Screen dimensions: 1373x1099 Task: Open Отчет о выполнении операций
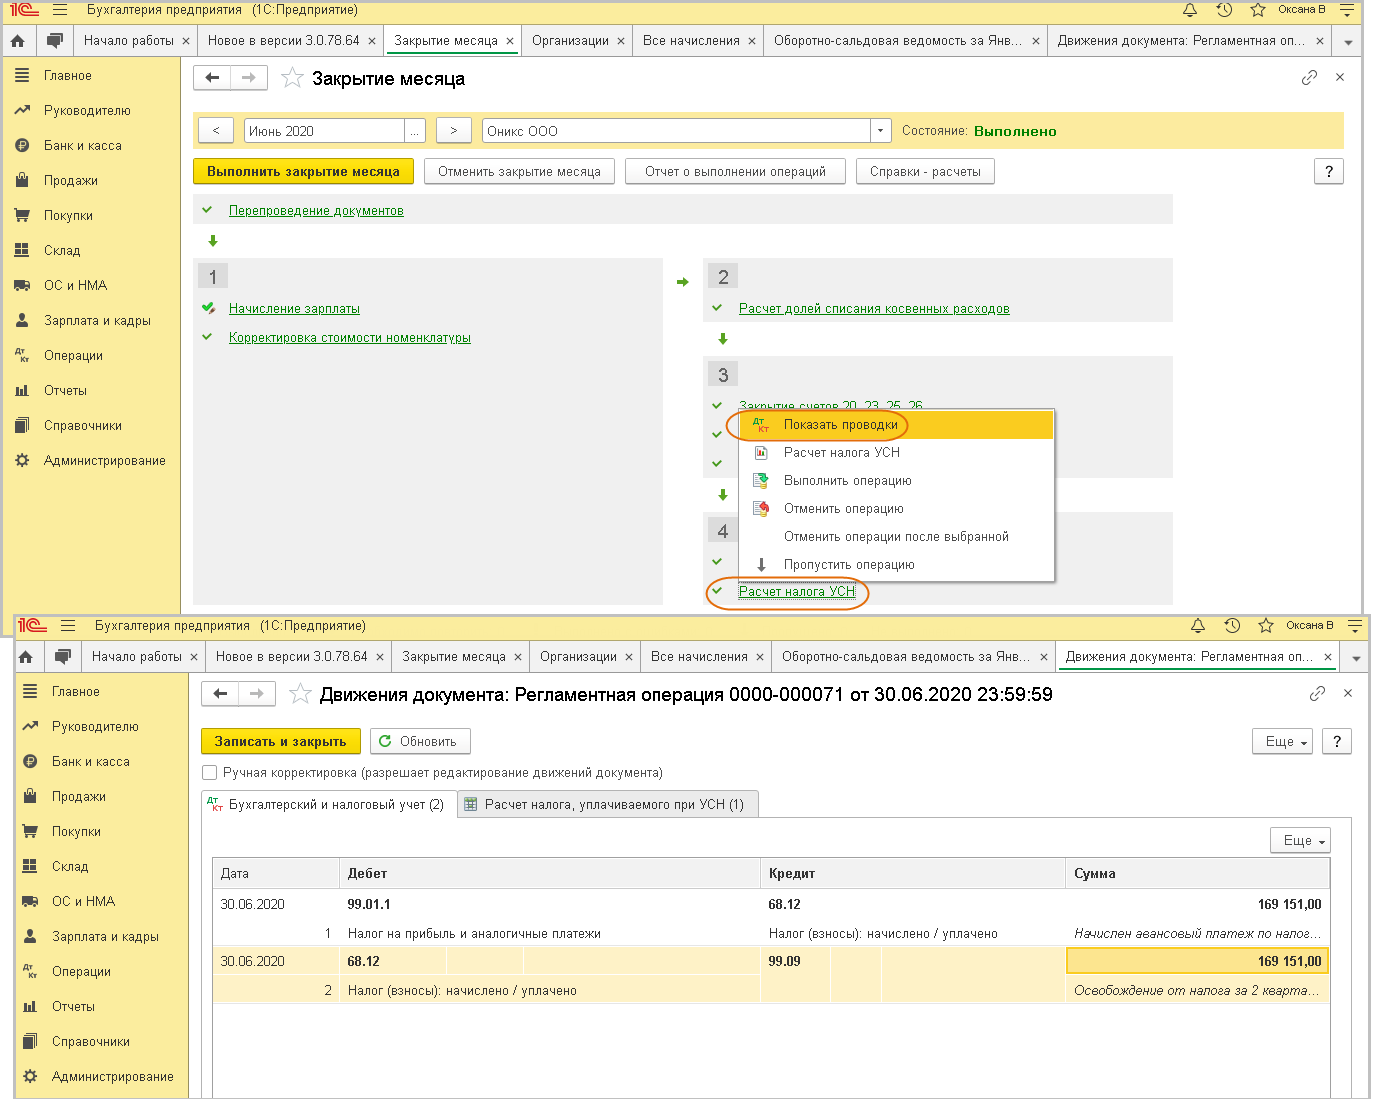[x=735, y=171]
